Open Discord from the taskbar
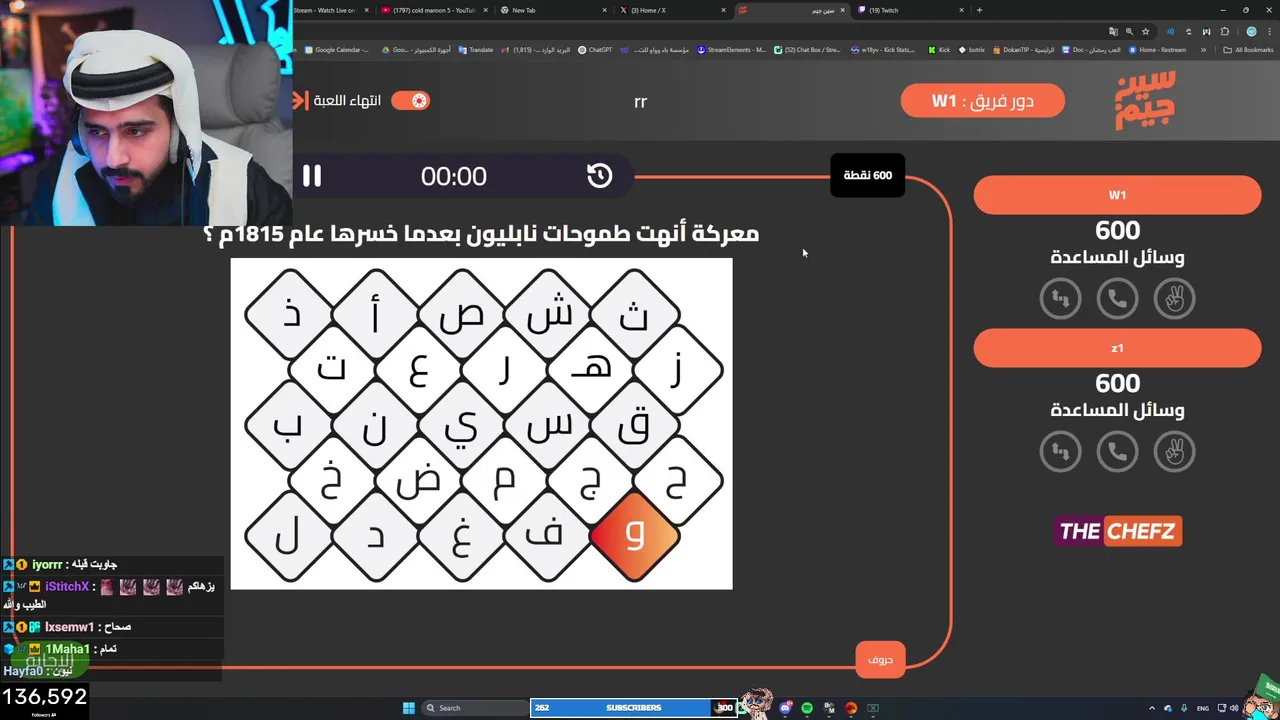 786,708
